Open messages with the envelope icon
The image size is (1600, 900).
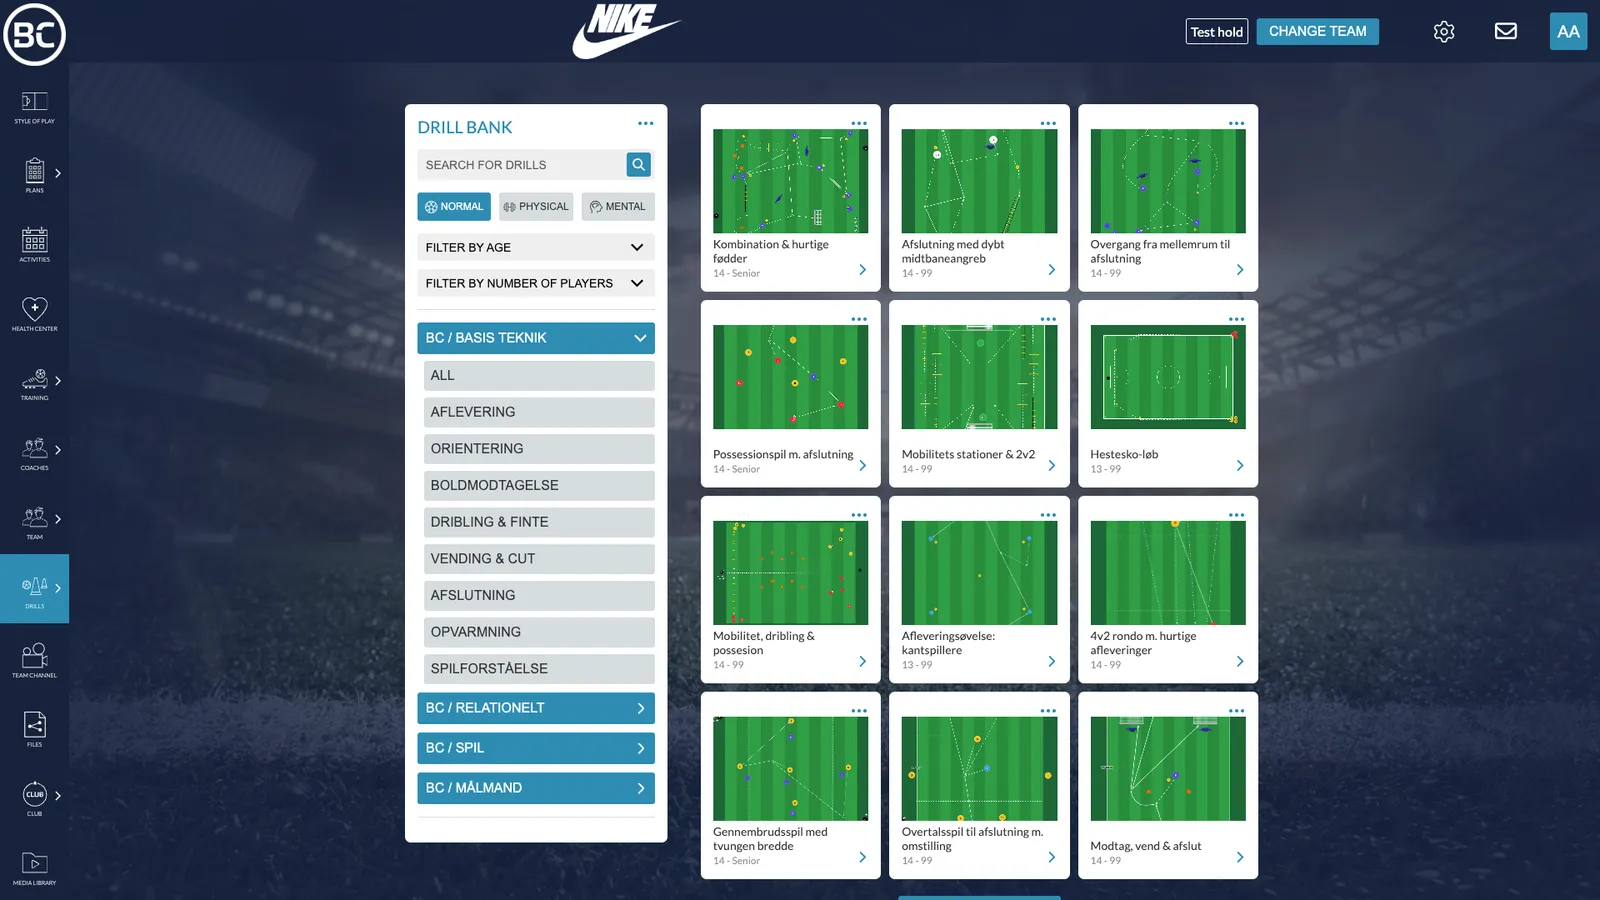coord(1506,32)
